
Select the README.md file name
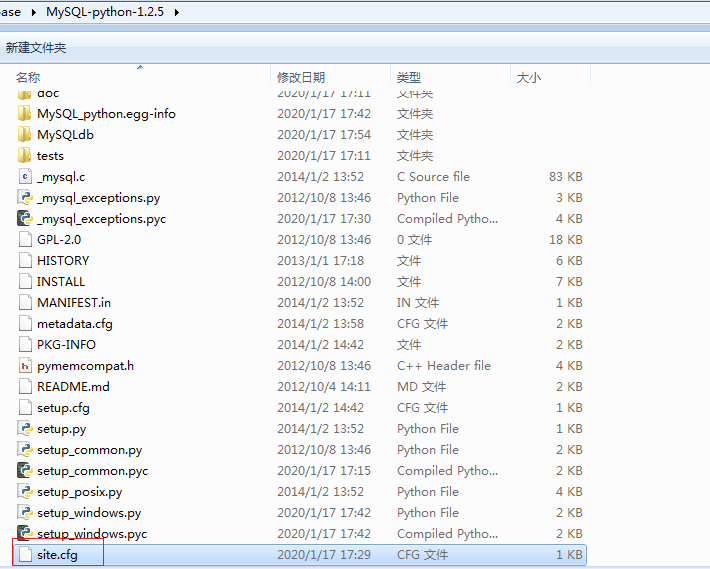(x=73, y=387)
